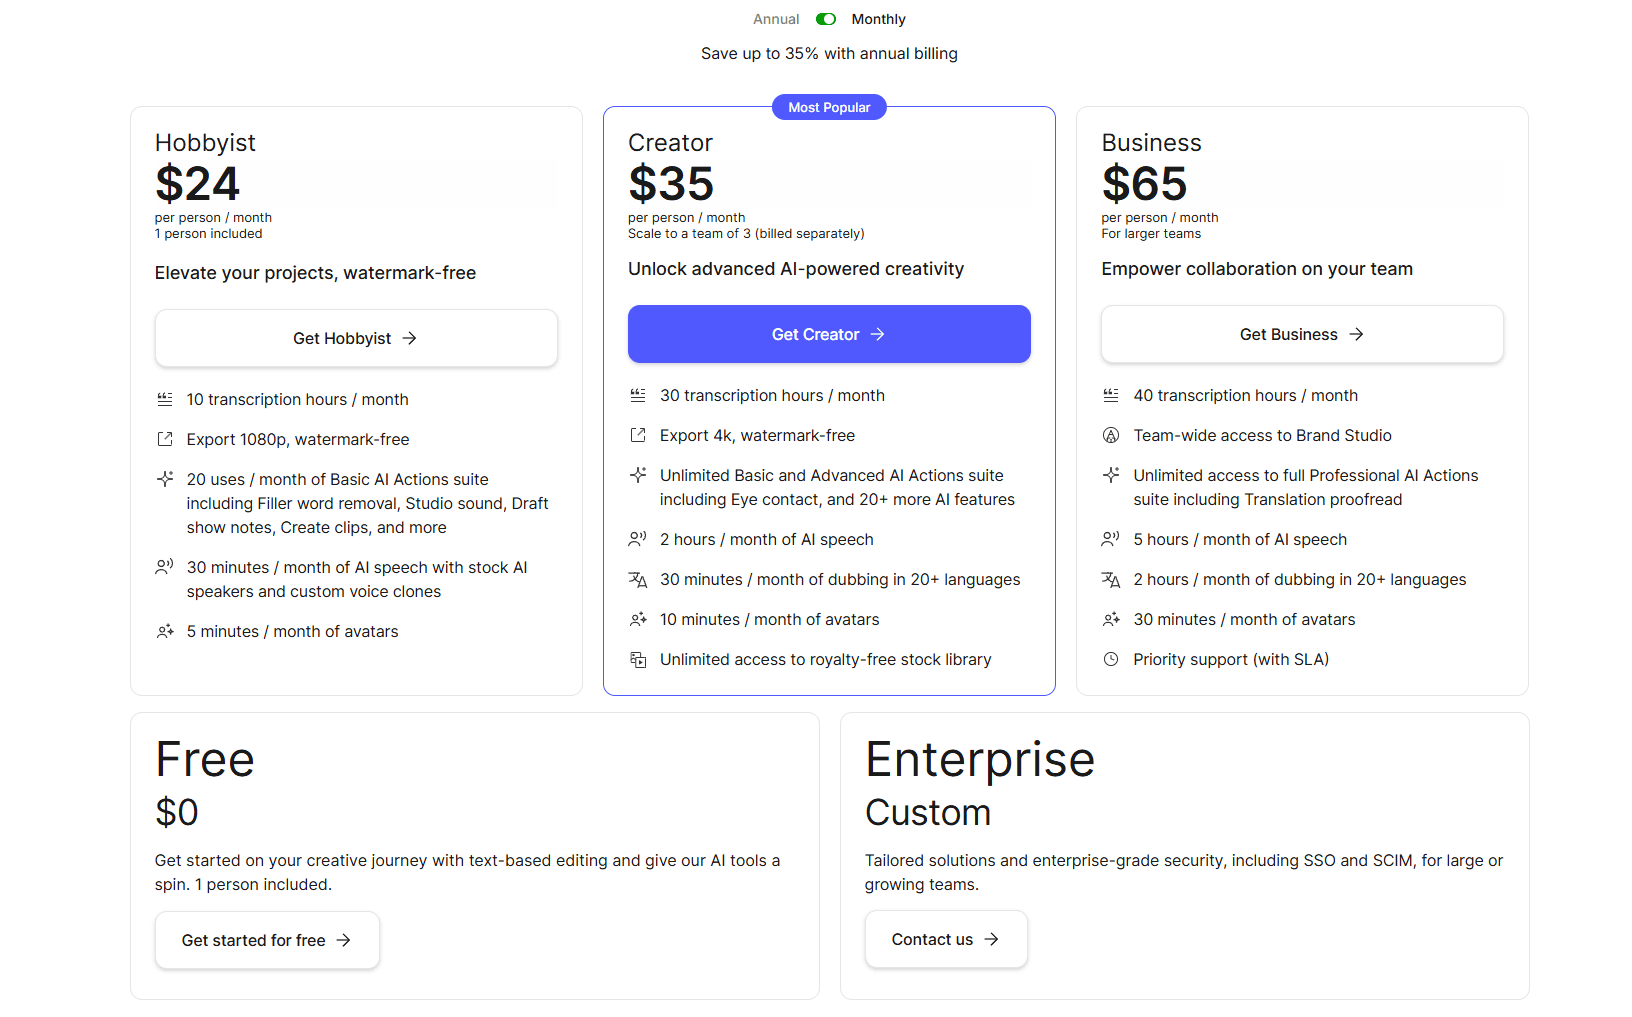
Task: Click AI speech icon in Creator plan
Action: pos(637,539)
